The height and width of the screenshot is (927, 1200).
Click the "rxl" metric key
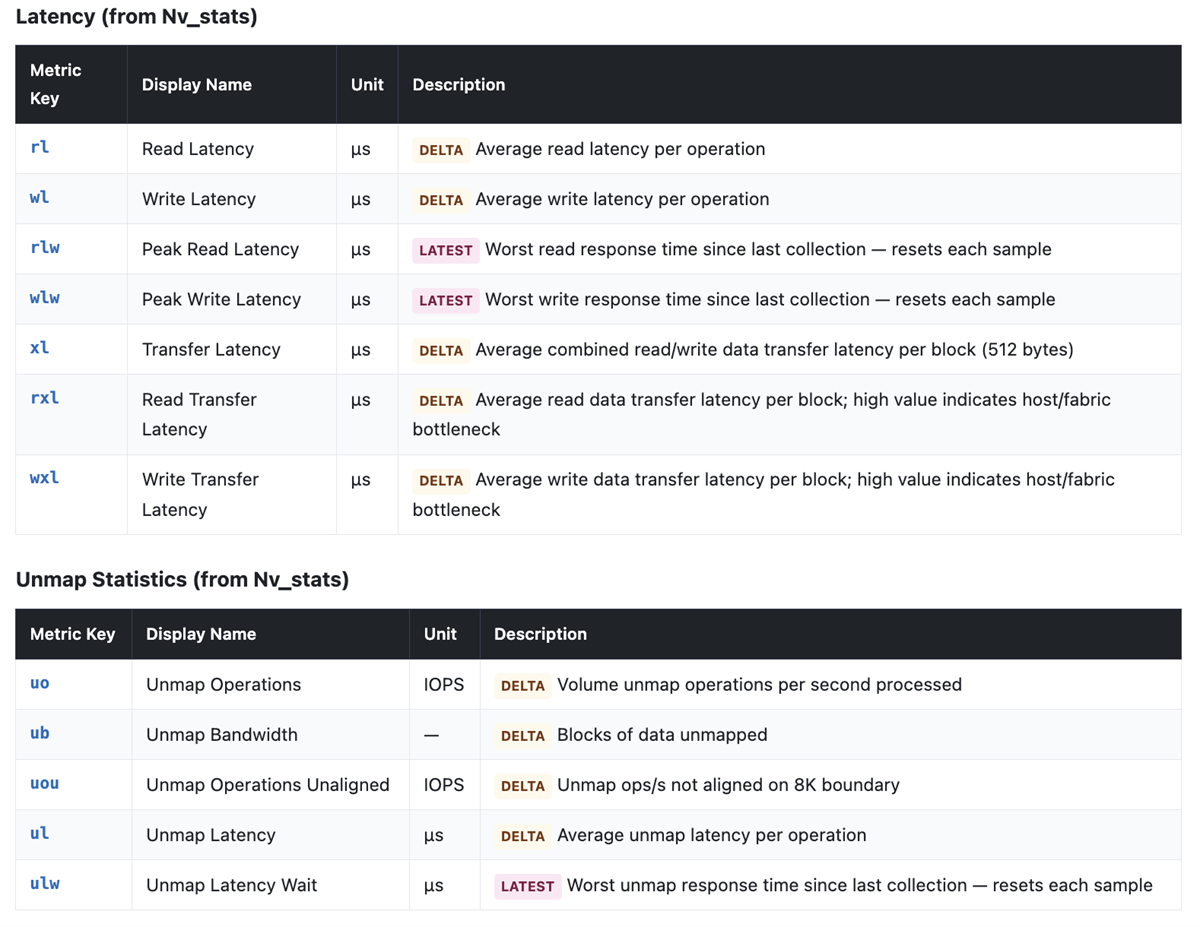pos(45,398)
